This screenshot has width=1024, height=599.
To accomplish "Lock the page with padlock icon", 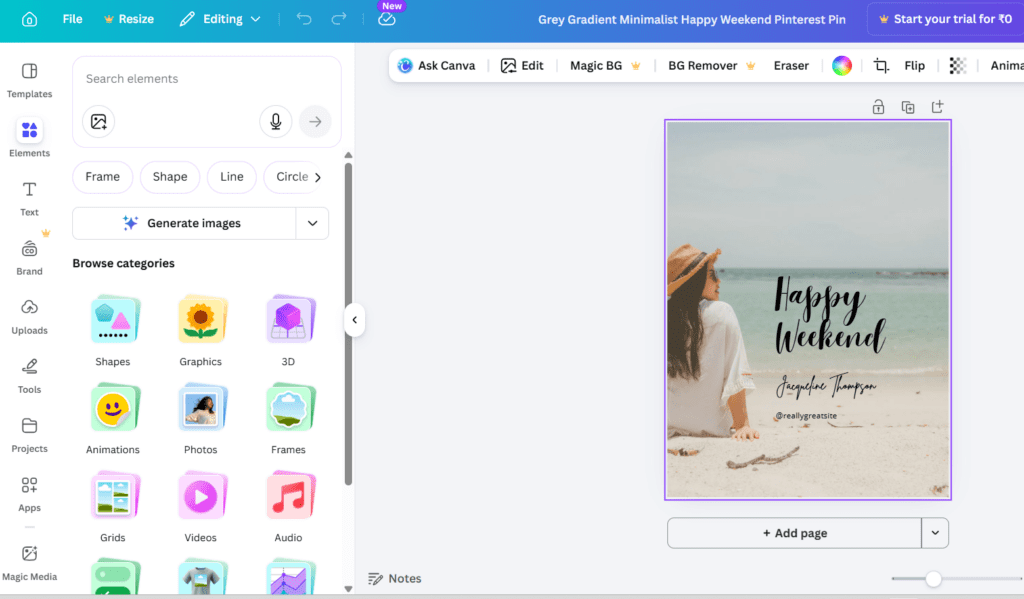I will 878,107.
